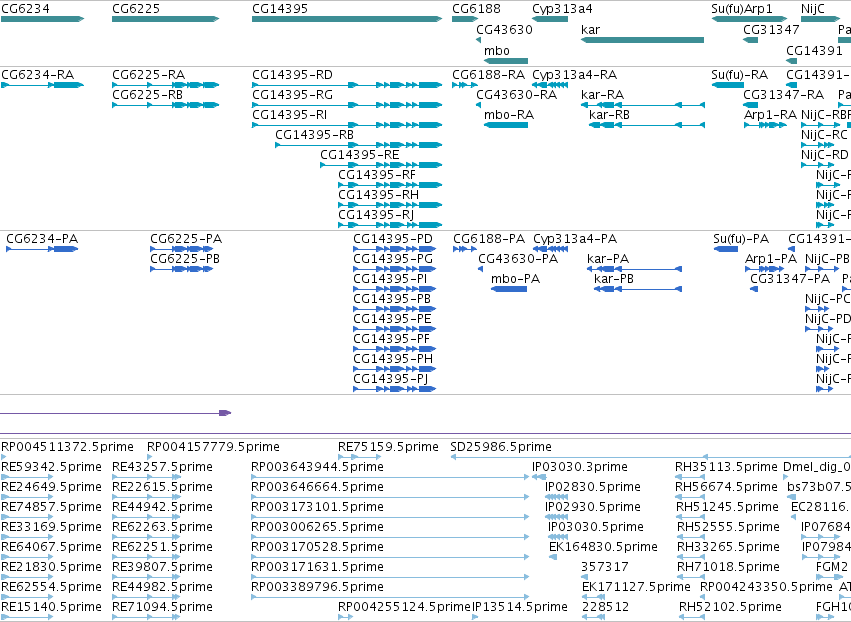Click the kar gene label
The height and width of the screenshot is (622, 851).
(590, 30)
